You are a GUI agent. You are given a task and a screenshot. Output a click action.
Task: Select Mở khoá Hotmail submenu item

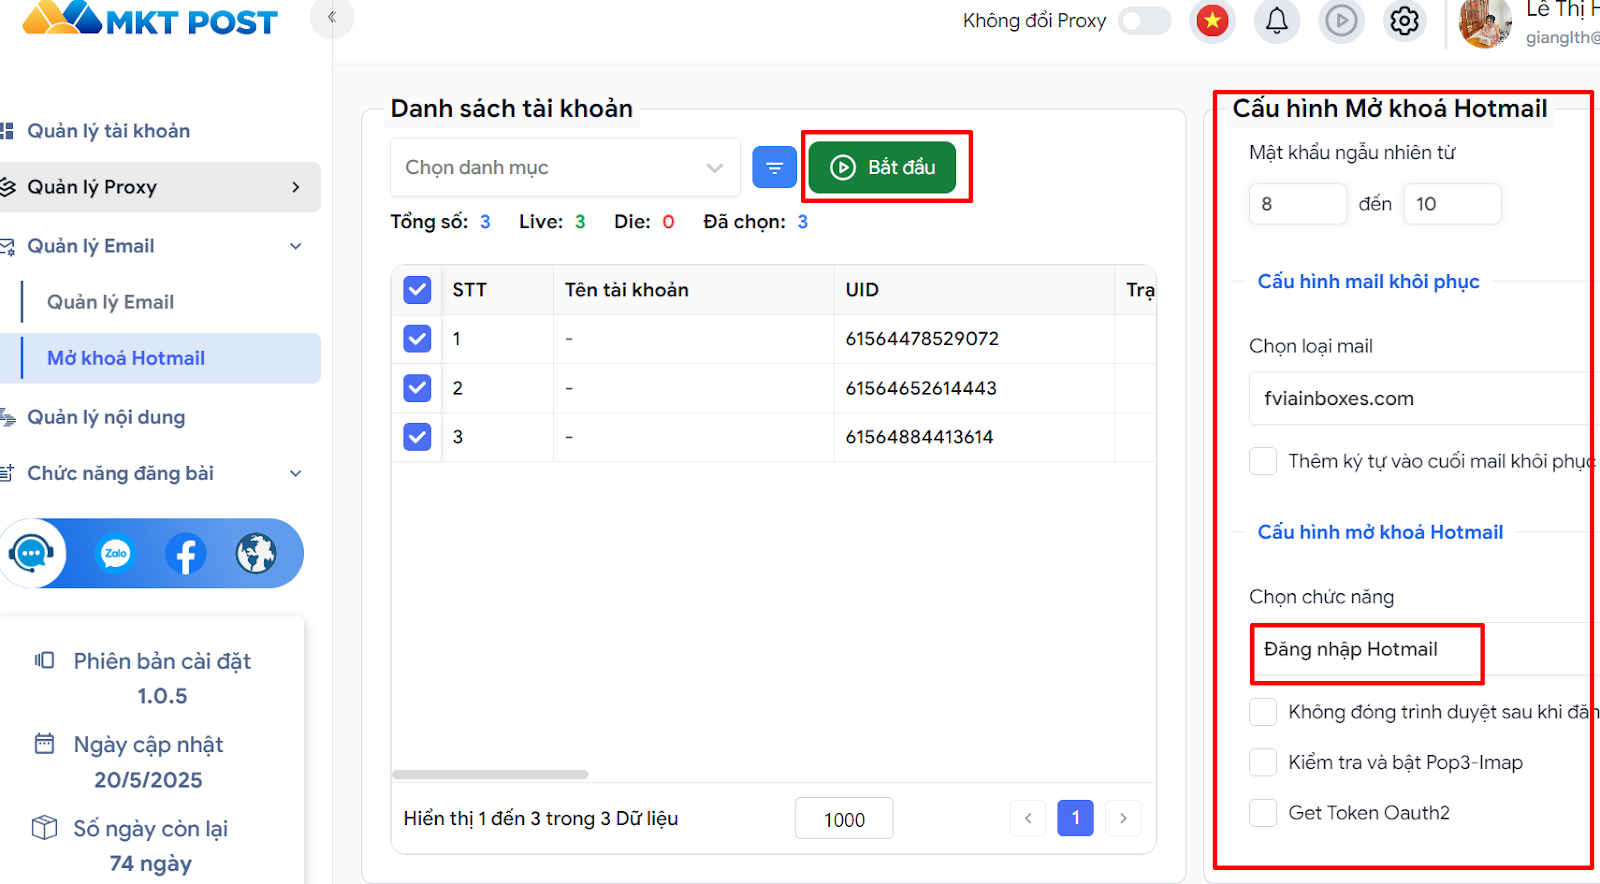point(170,358)
